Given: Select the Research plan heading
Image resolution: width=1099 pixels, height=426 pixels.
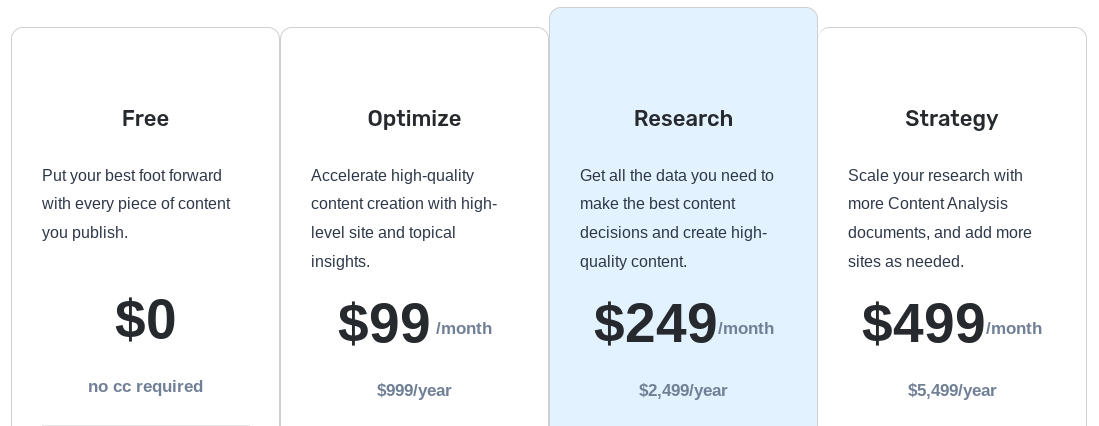Looking at the screenshot, I should coord(683,118).
